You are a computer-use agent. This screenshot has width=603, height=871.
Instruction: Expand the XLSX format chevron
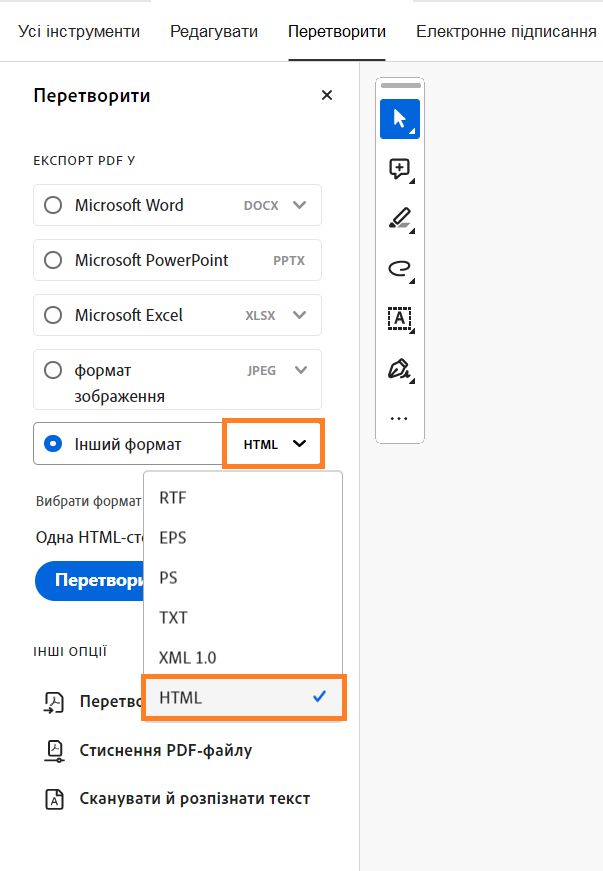(298, 315)
